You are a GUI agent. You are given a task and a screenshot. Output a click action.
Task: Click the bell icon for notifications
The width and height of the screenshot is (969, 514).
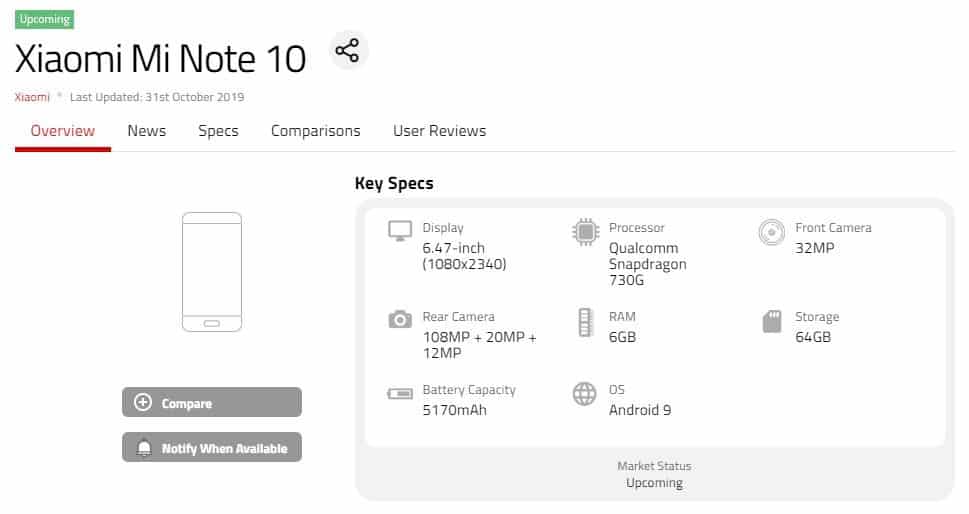[x=144, y=448]
